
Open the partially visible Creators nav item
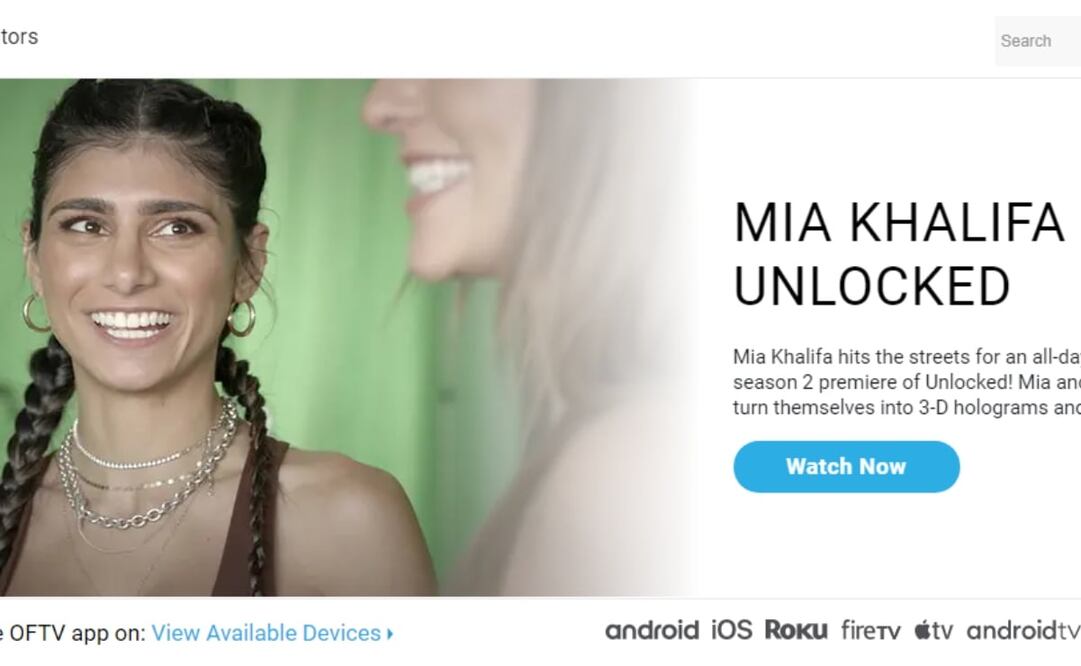point(19,37)
